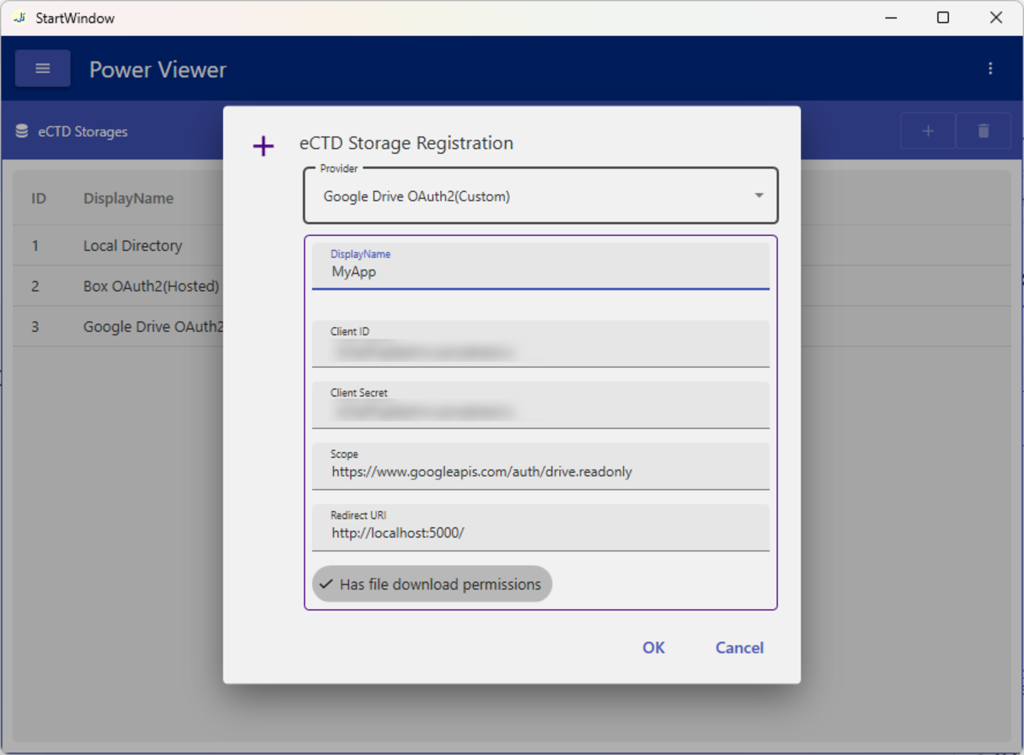1024x755 pixels.
Task: Click the eCTD Storages database icon
Action: (x=22, y=131)
